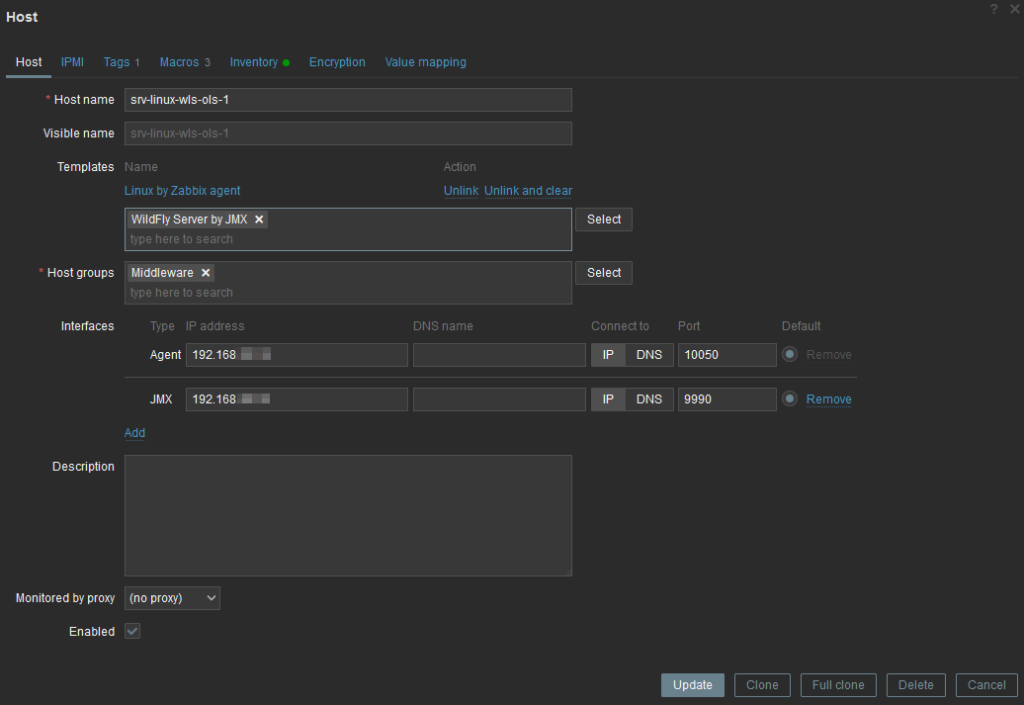Click the JMX port field
Image resolution: width=1024 pixels, height=705 pixels.
click(x=727, y=399)
